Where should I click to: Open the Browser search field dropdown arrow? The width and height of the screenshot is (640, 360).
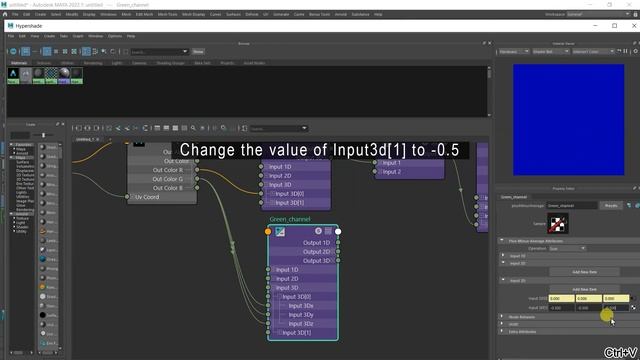tap(185, 52)
